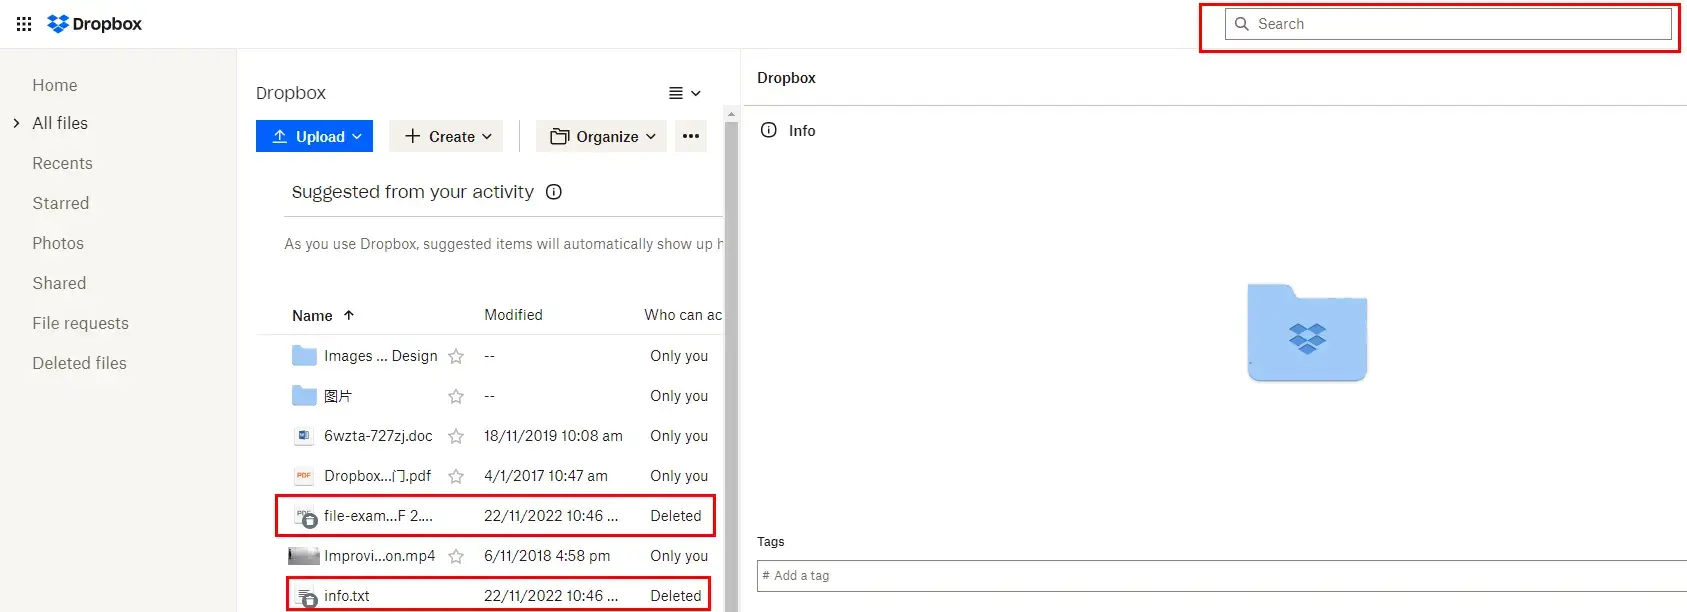Click the Word document icon for 6wzta-727zj.doc
The image size is (1687, 612).
coord(304,436)
